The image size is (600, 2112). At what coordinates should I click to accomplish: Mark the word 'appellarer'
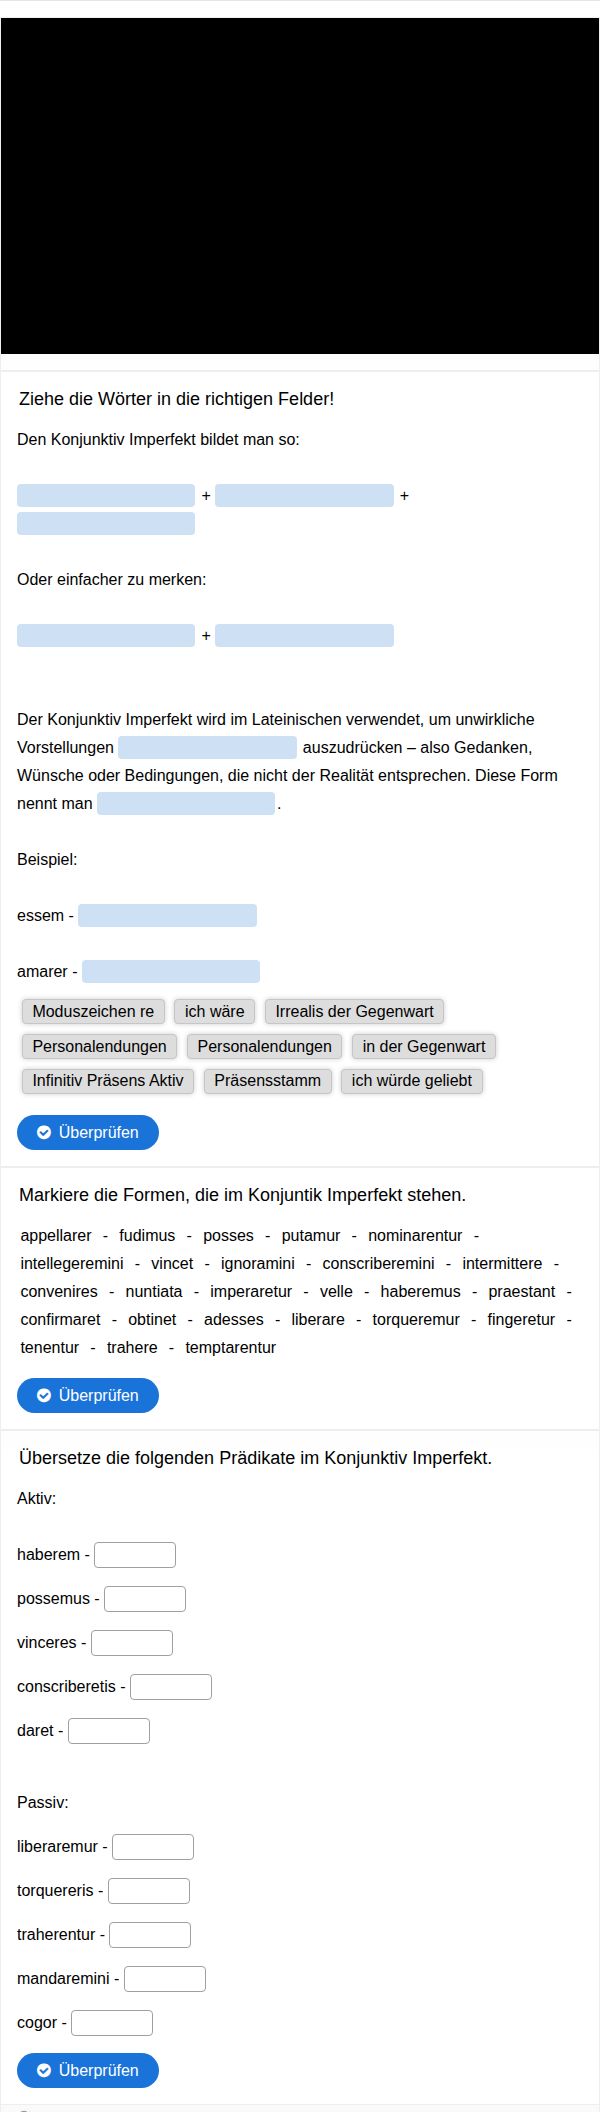click(56, 1235)
